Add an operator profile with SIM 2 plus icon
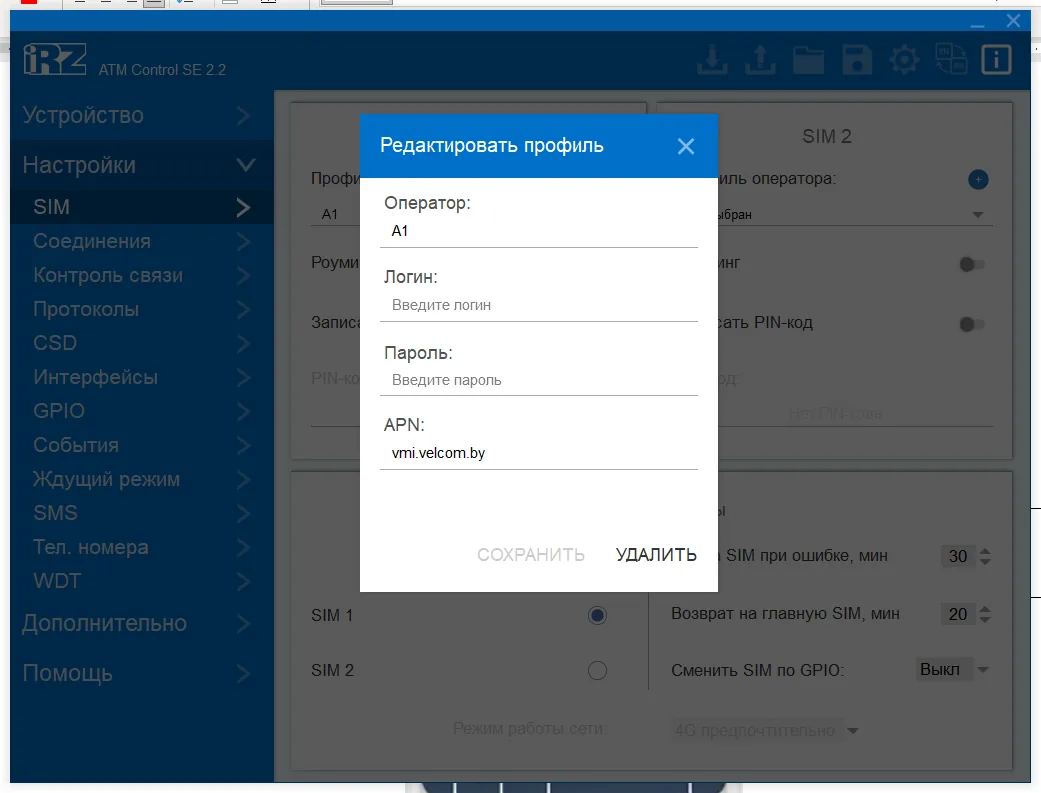 pyautogui.click(x=978, y=179)
